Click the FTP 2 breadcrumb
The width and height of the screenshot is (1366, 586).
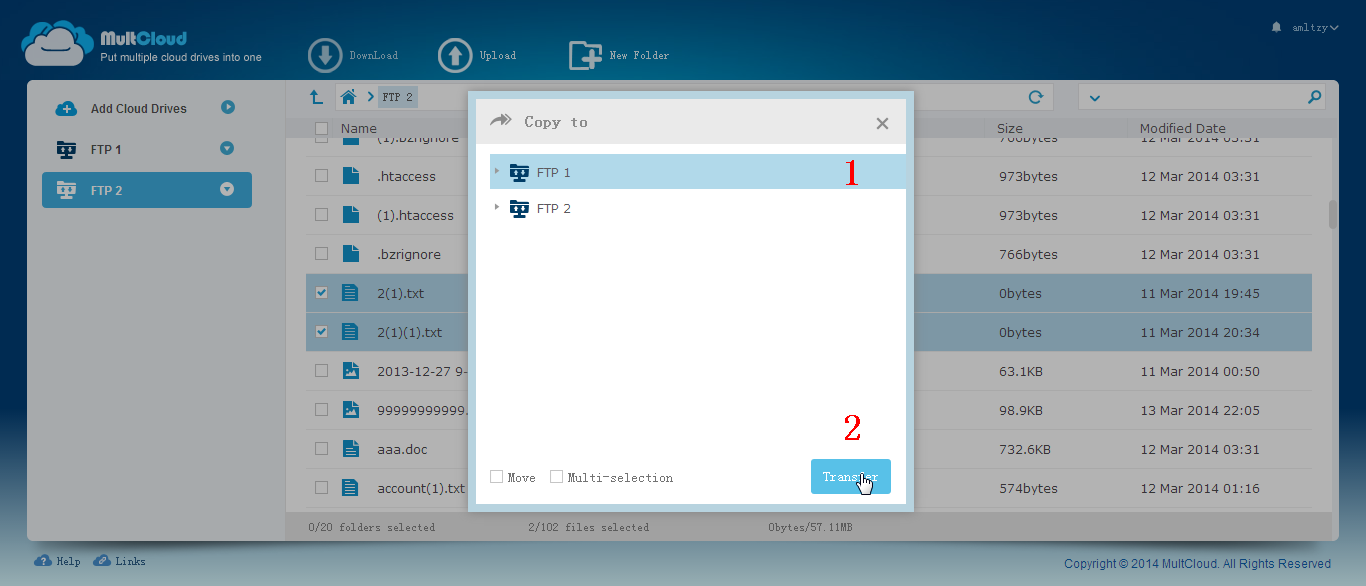[x=398, y=97]
